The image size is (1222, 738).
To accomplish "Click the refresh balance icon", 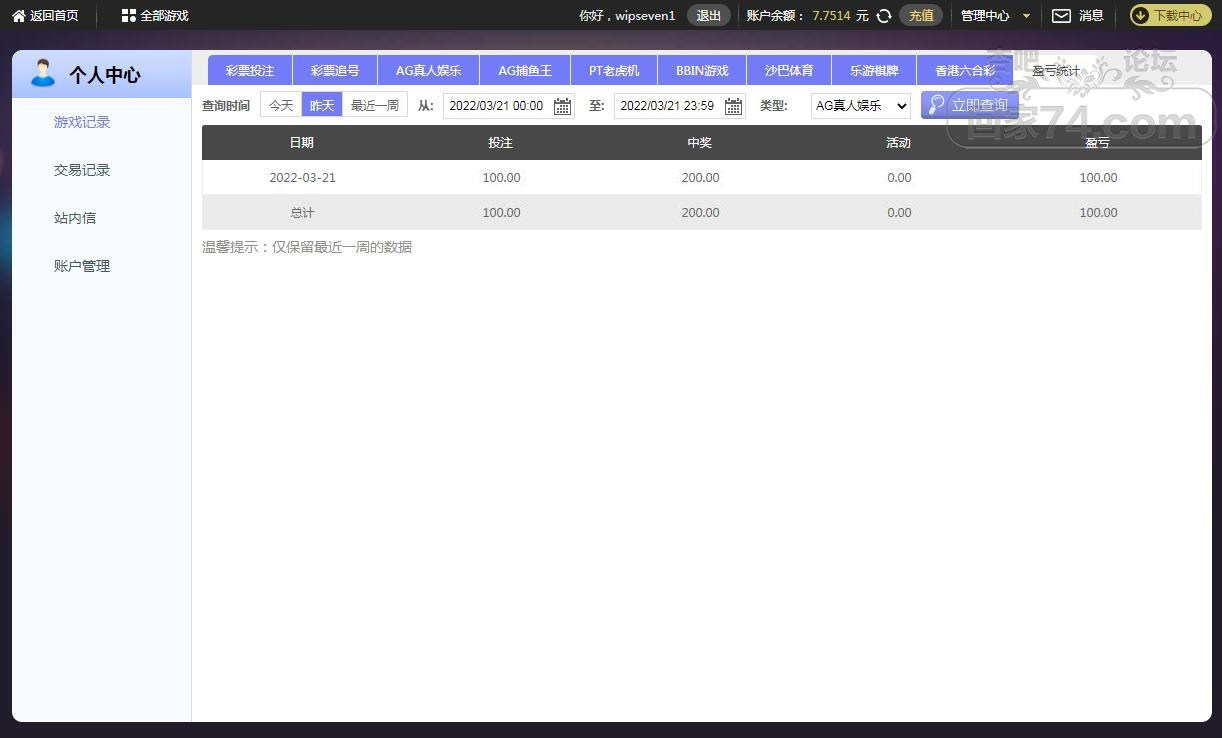I will (x=884, y=16).
